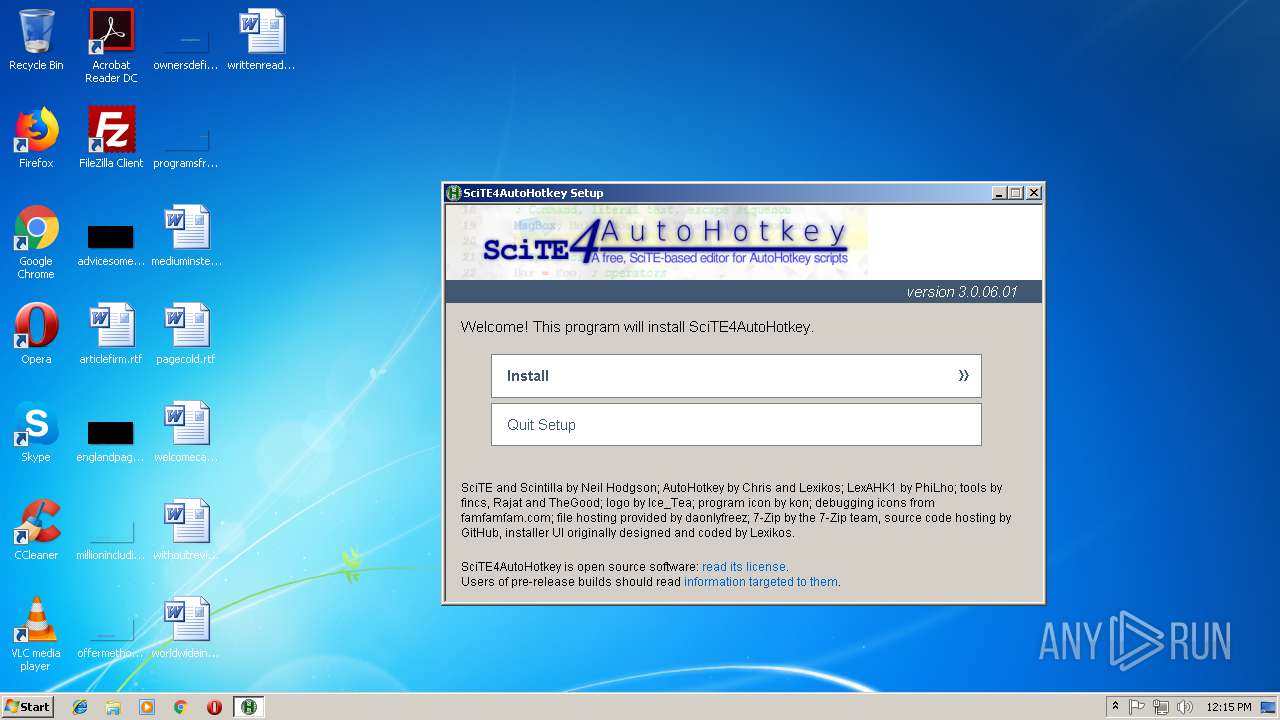Open the withoutrevi Word document
Image resolution: width=1280 pixels, height=720 pixels.
click(x=186, y=530)
